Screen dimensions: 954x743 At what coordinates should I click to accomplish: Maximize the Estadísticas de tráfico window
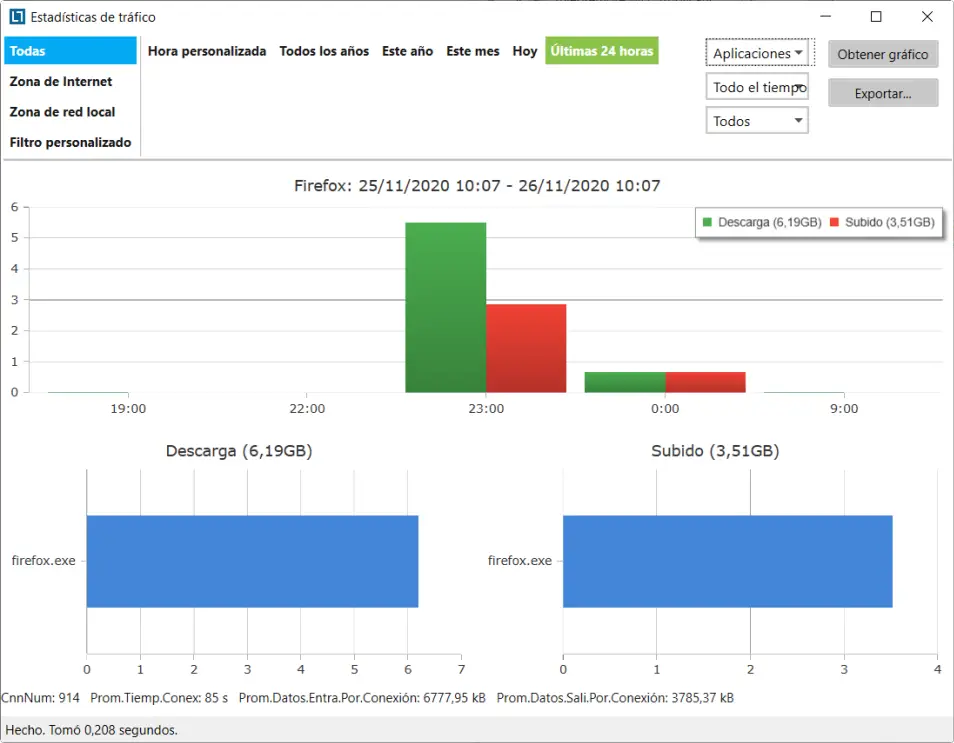(x=876, y=16)
